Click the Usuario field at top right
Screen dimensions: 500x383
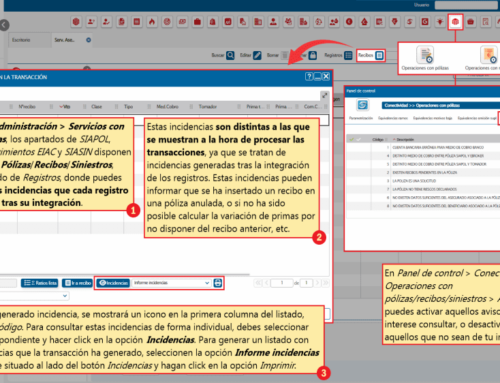pyautogui.click(x=466, y=5)
